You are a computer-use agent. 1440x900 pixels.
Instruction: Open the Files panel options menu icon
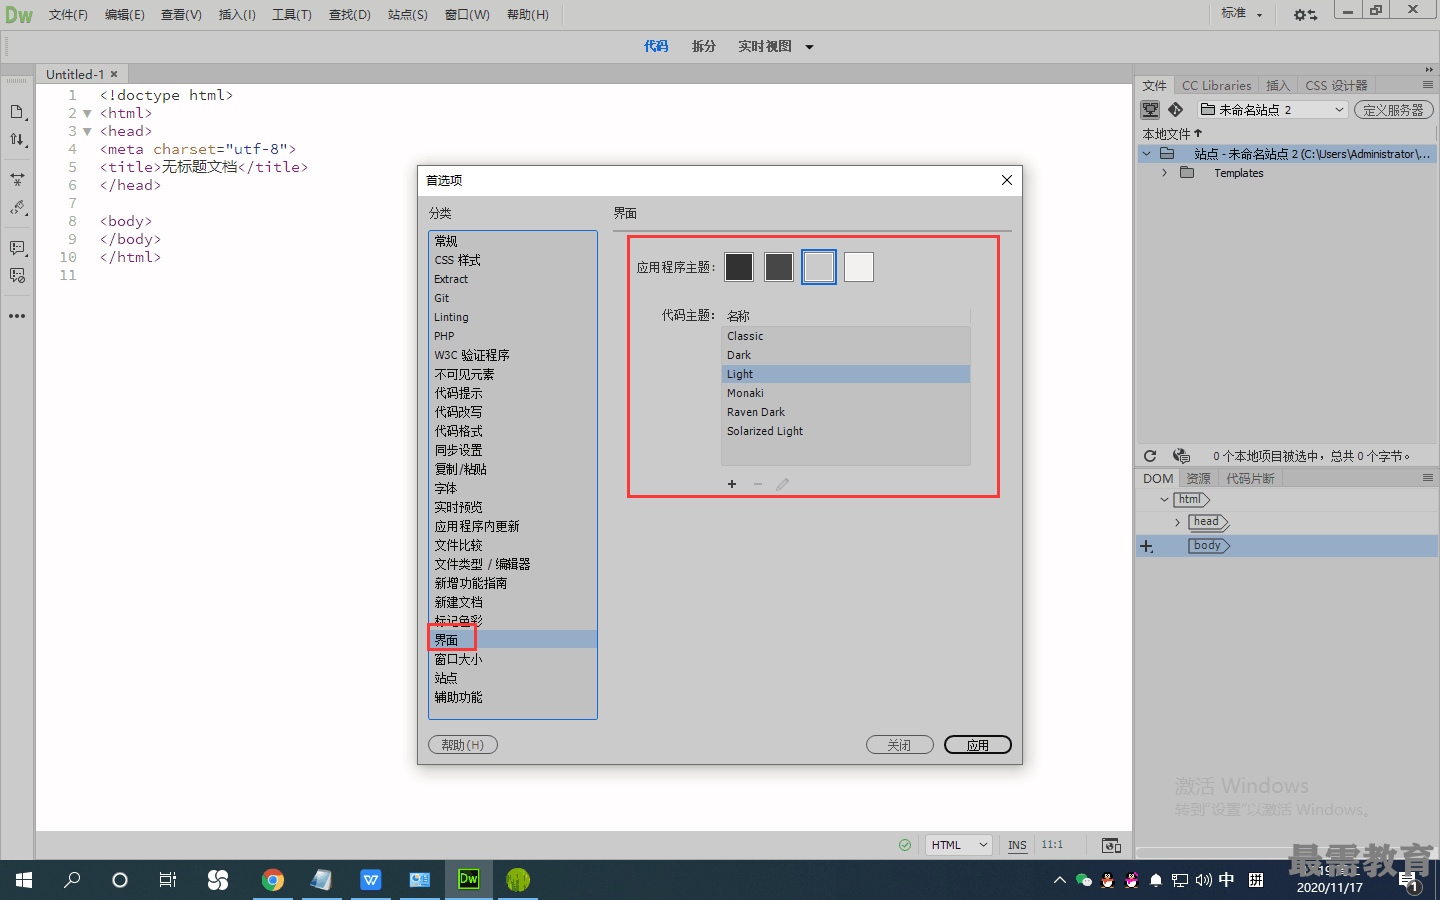[x=1428, y=85]
